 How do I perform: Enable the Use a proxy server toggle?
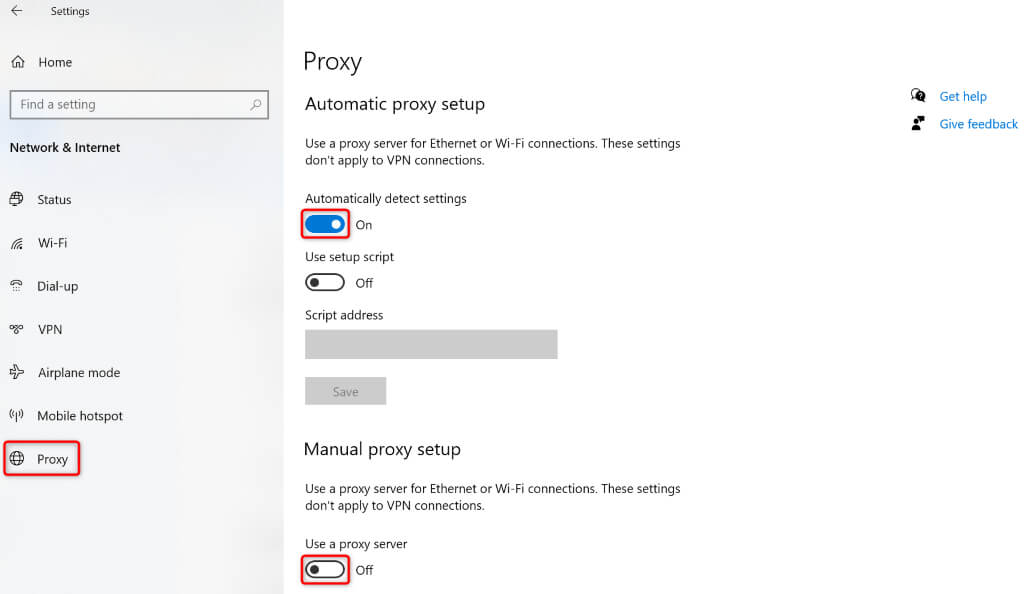pos(325,570)
